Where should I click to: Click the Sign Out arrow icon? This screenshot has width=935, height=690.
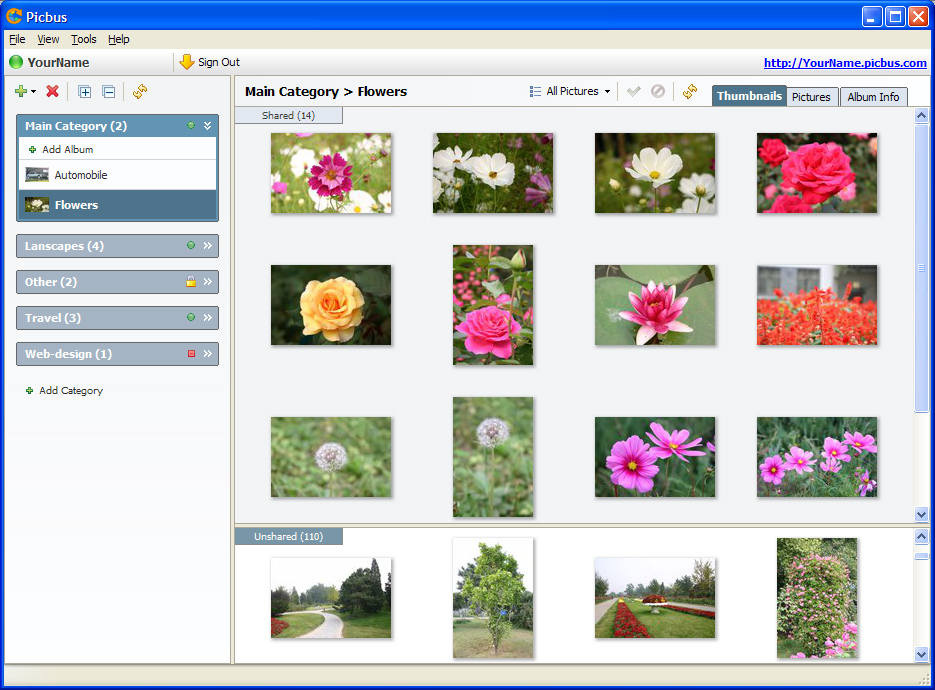pyautogui.click(x=187, y=62)
